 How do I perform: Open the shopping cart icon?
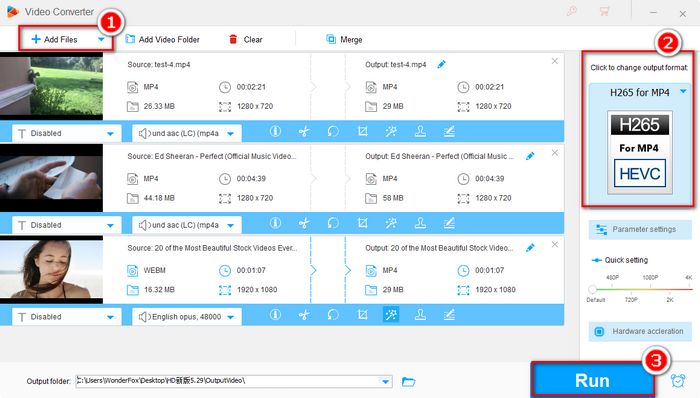(x=604, y=11)
